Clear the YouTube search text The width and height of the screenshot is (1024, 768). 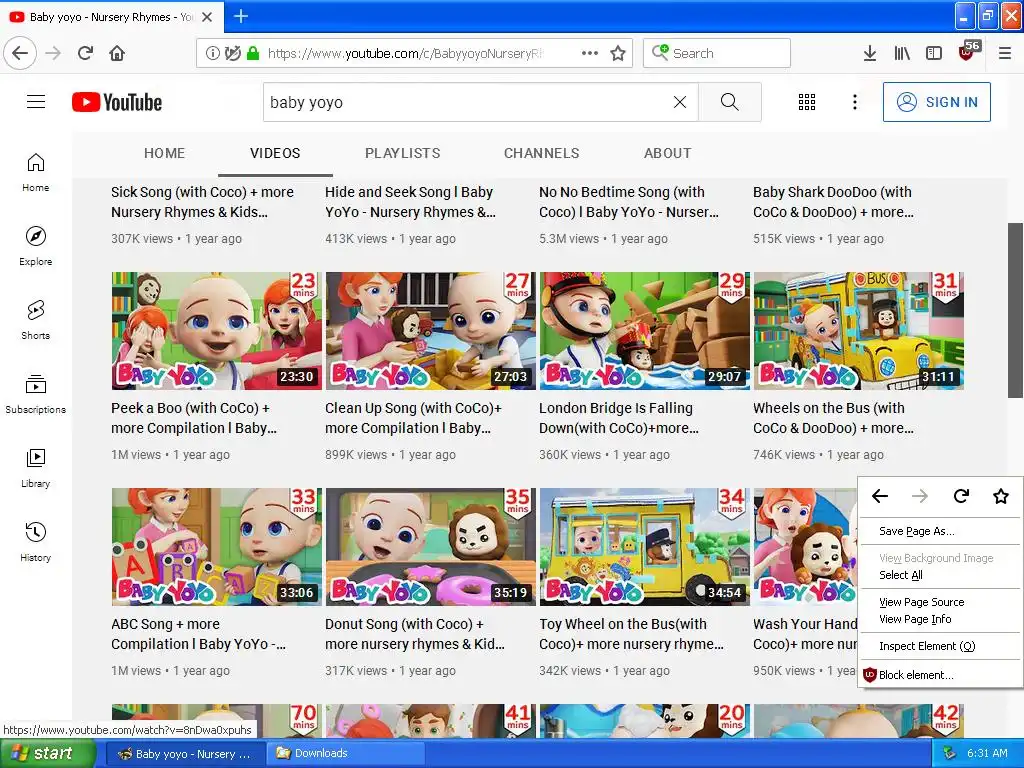680,102
